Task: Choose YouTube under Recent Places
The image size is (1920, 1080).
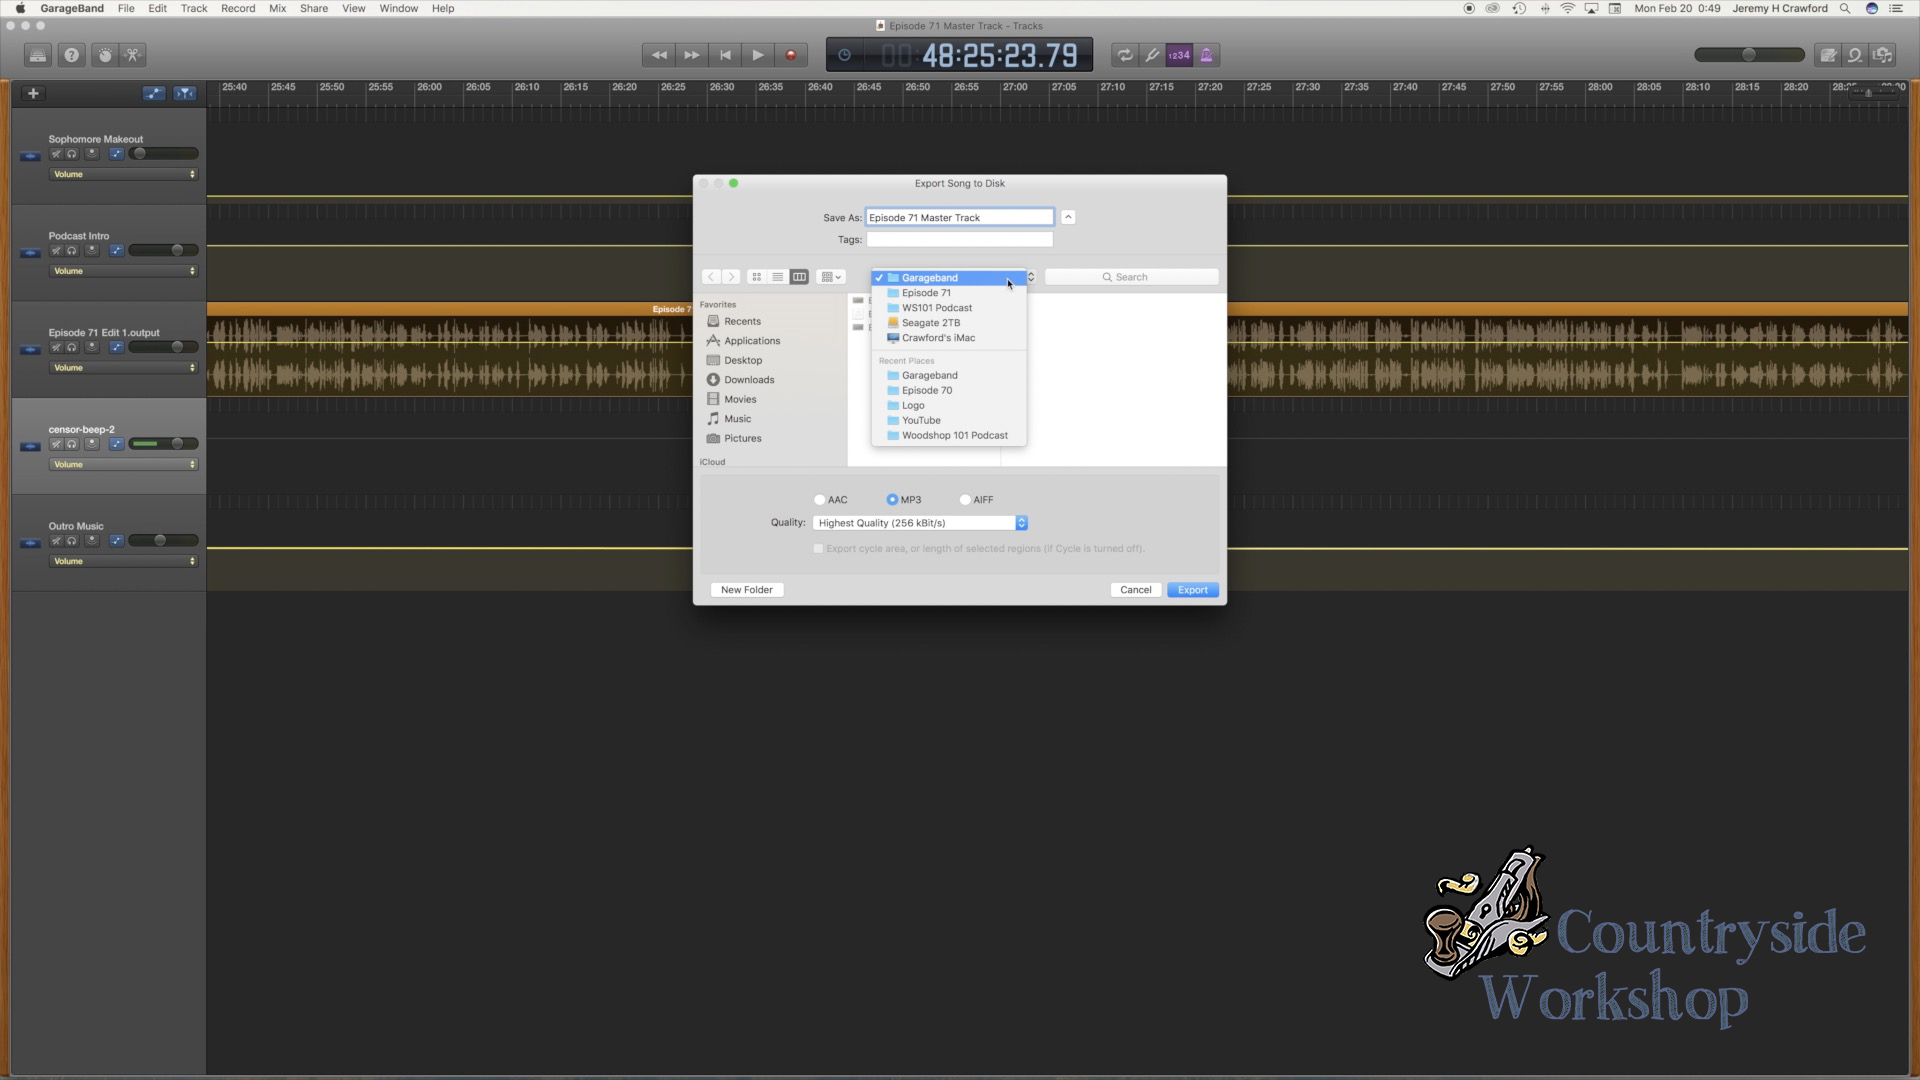Action: (x=948, y=421)
